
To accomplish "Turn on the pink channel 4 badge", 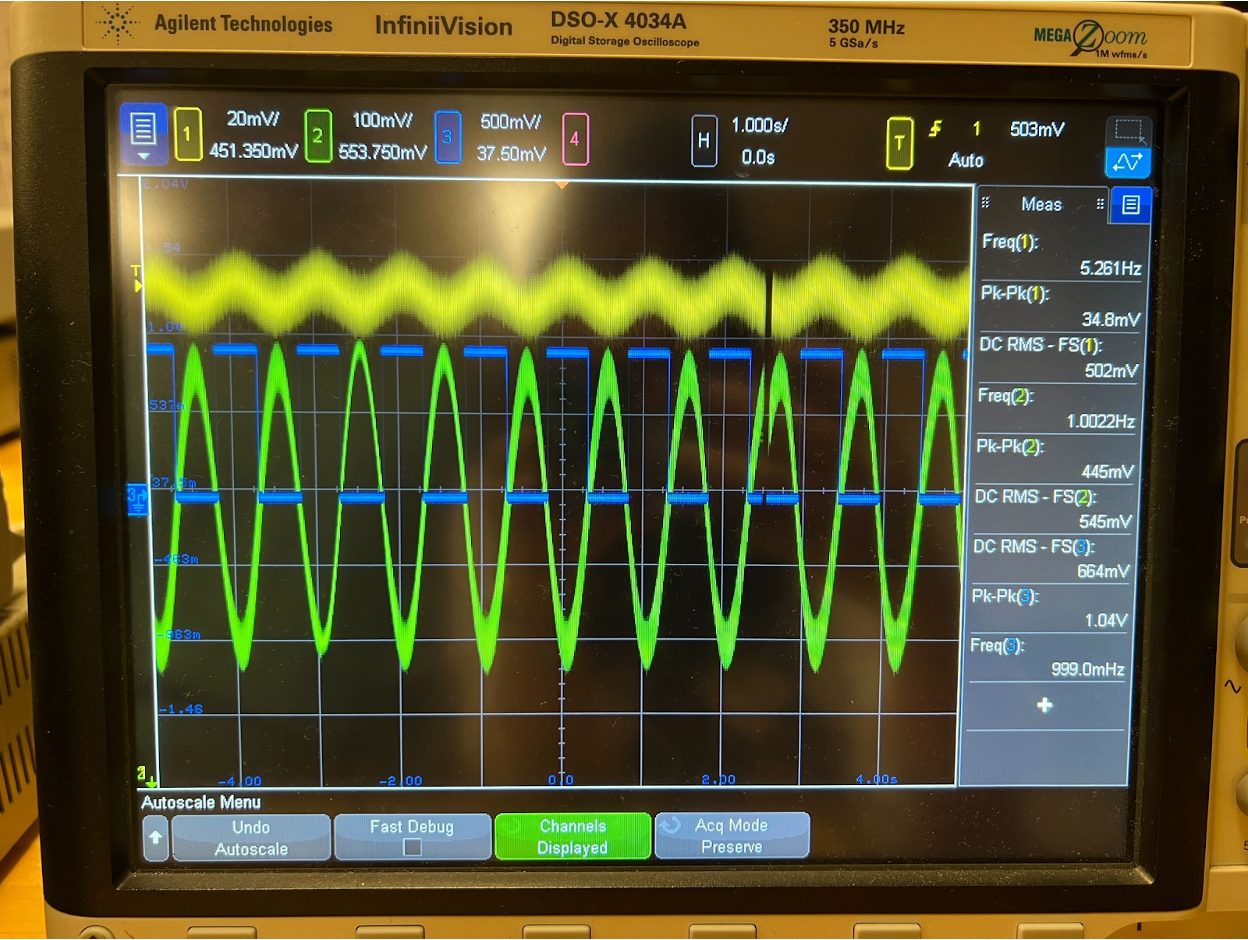I will (x=575, y=139).
